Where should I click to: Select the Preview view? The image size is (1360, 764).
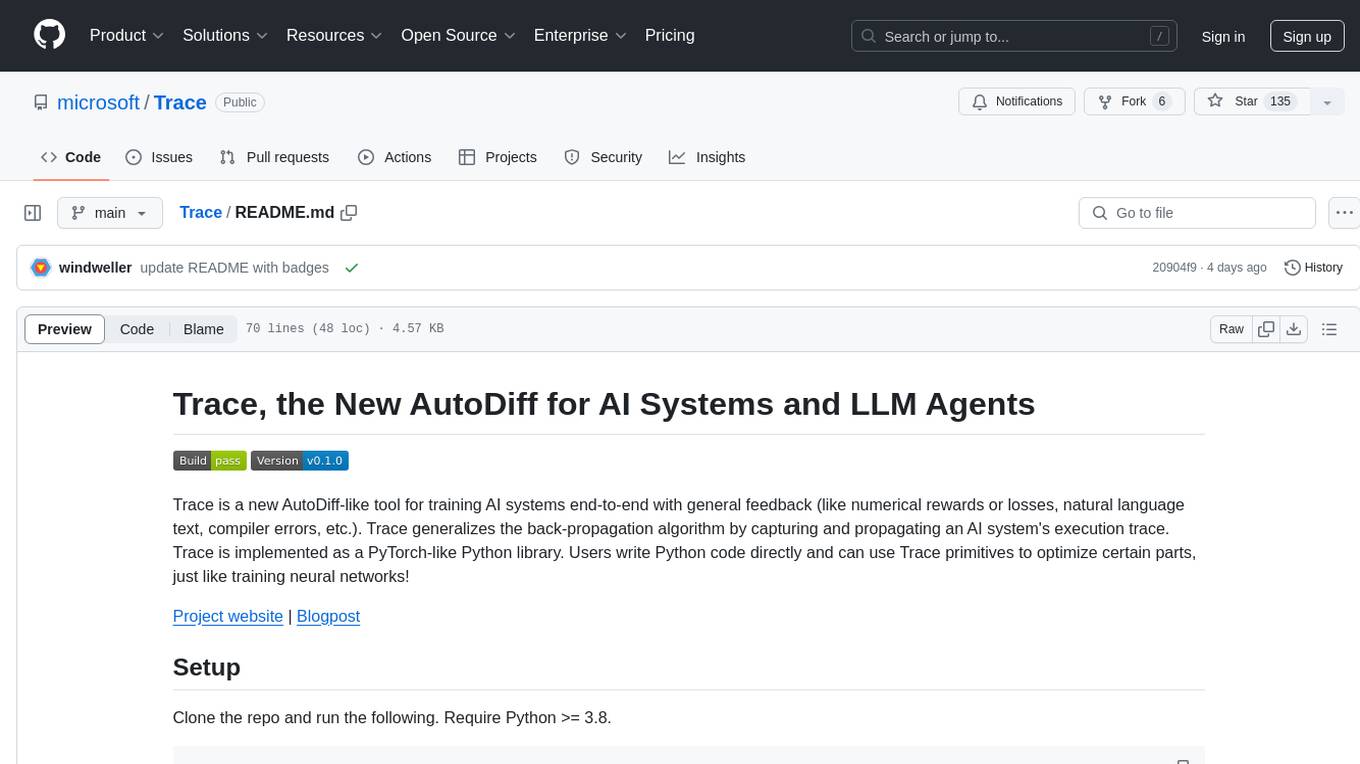pos(65,329)
